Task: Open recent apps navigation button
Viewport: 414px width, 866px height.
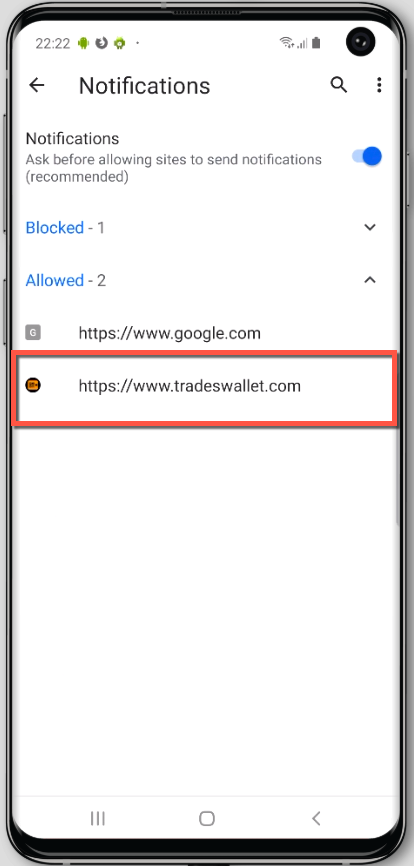Action: tap(98, 819)
